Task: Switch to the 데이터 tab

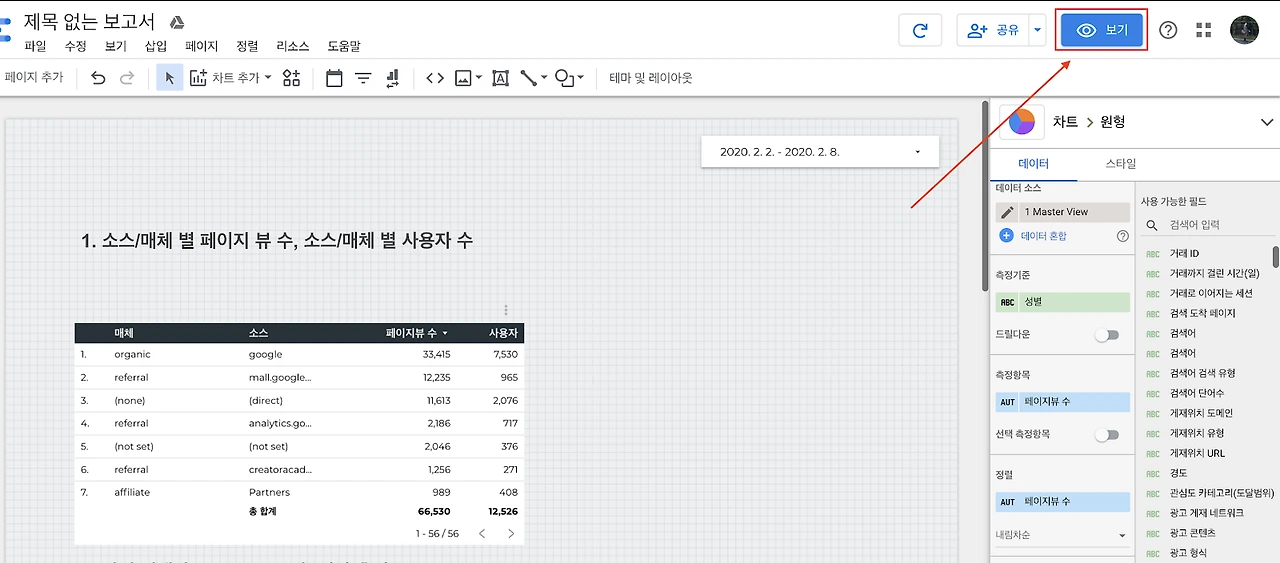Action: pos(1033,164)
